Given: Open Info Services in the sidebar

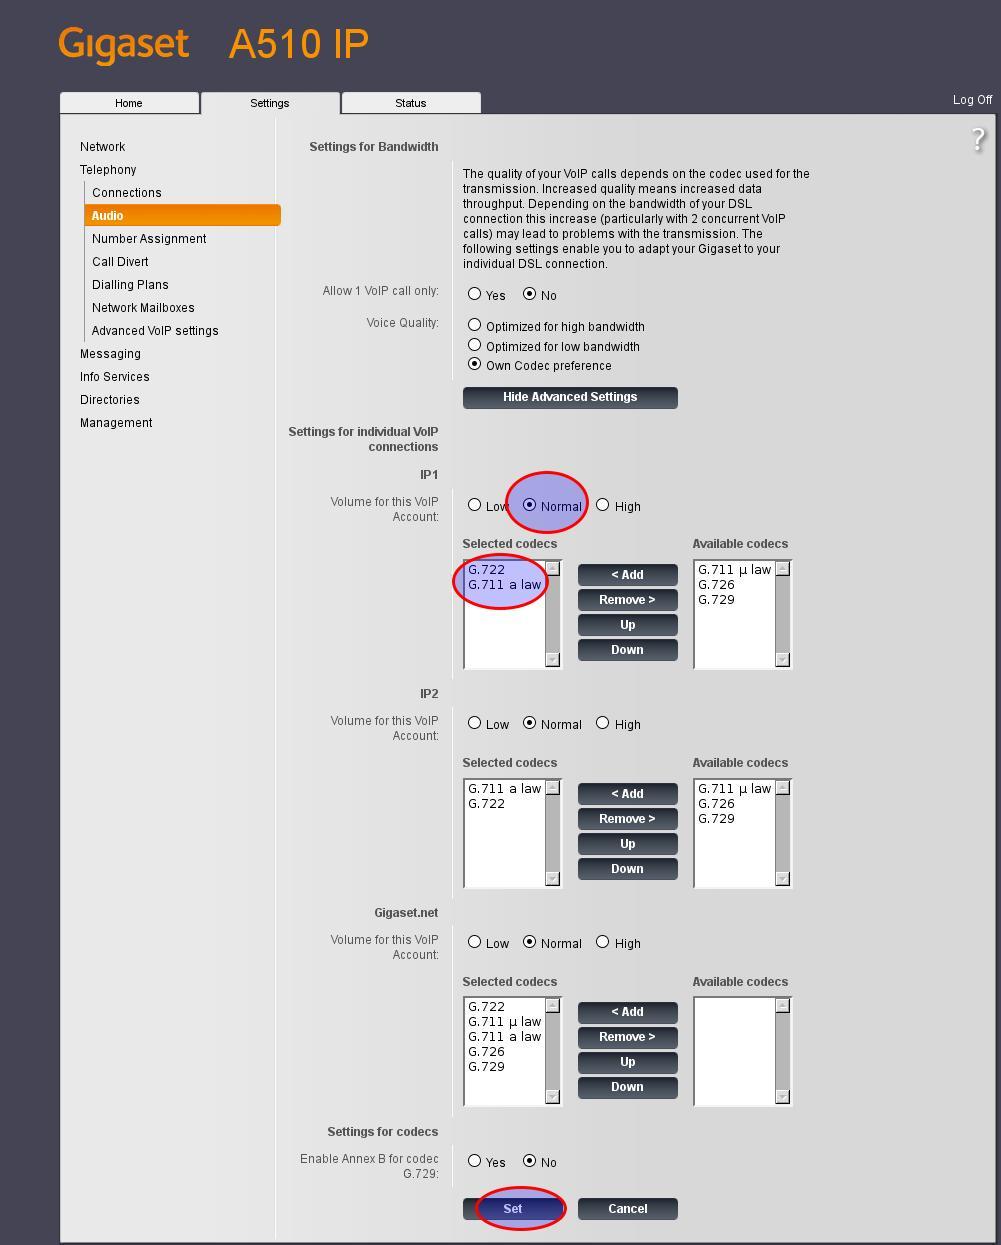Looking at the screenshot, I should point(115,377).
